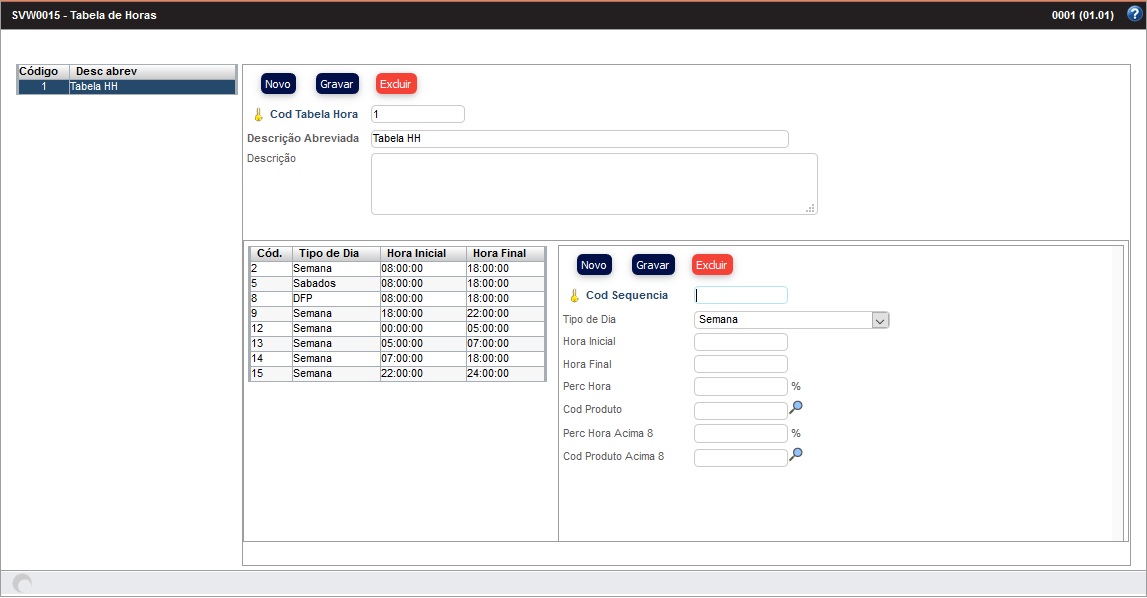1147x598 pixels.
Task: Sort by Hora Inicial column header
Action: click(x=422, y=253)
